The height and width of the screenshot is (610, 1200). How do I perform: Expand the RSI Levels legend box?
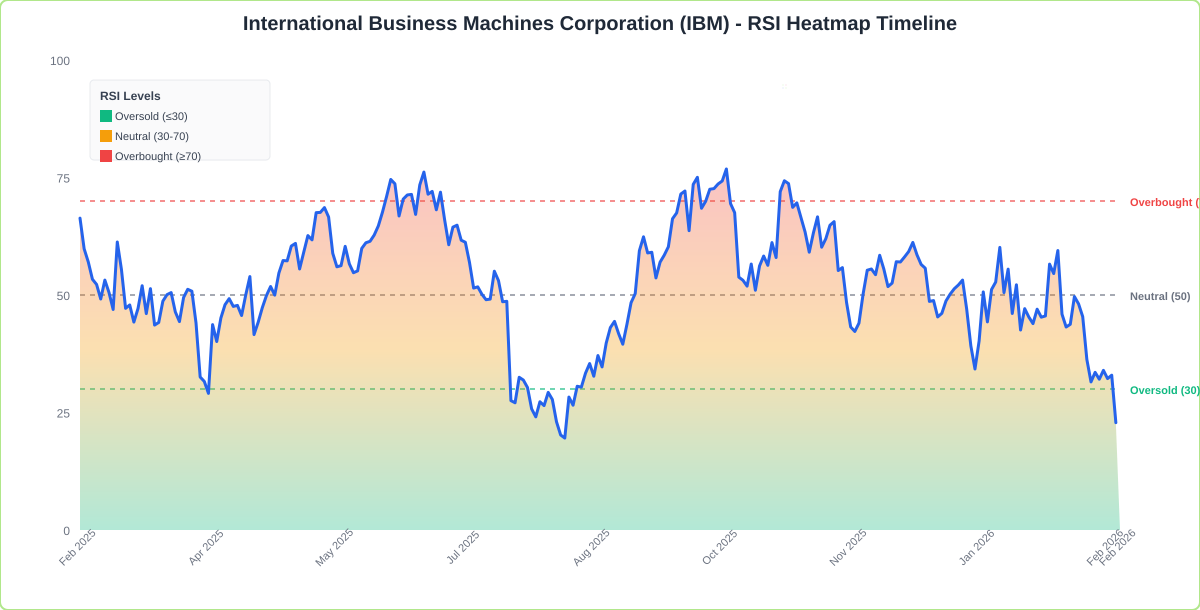click(180, 120)
